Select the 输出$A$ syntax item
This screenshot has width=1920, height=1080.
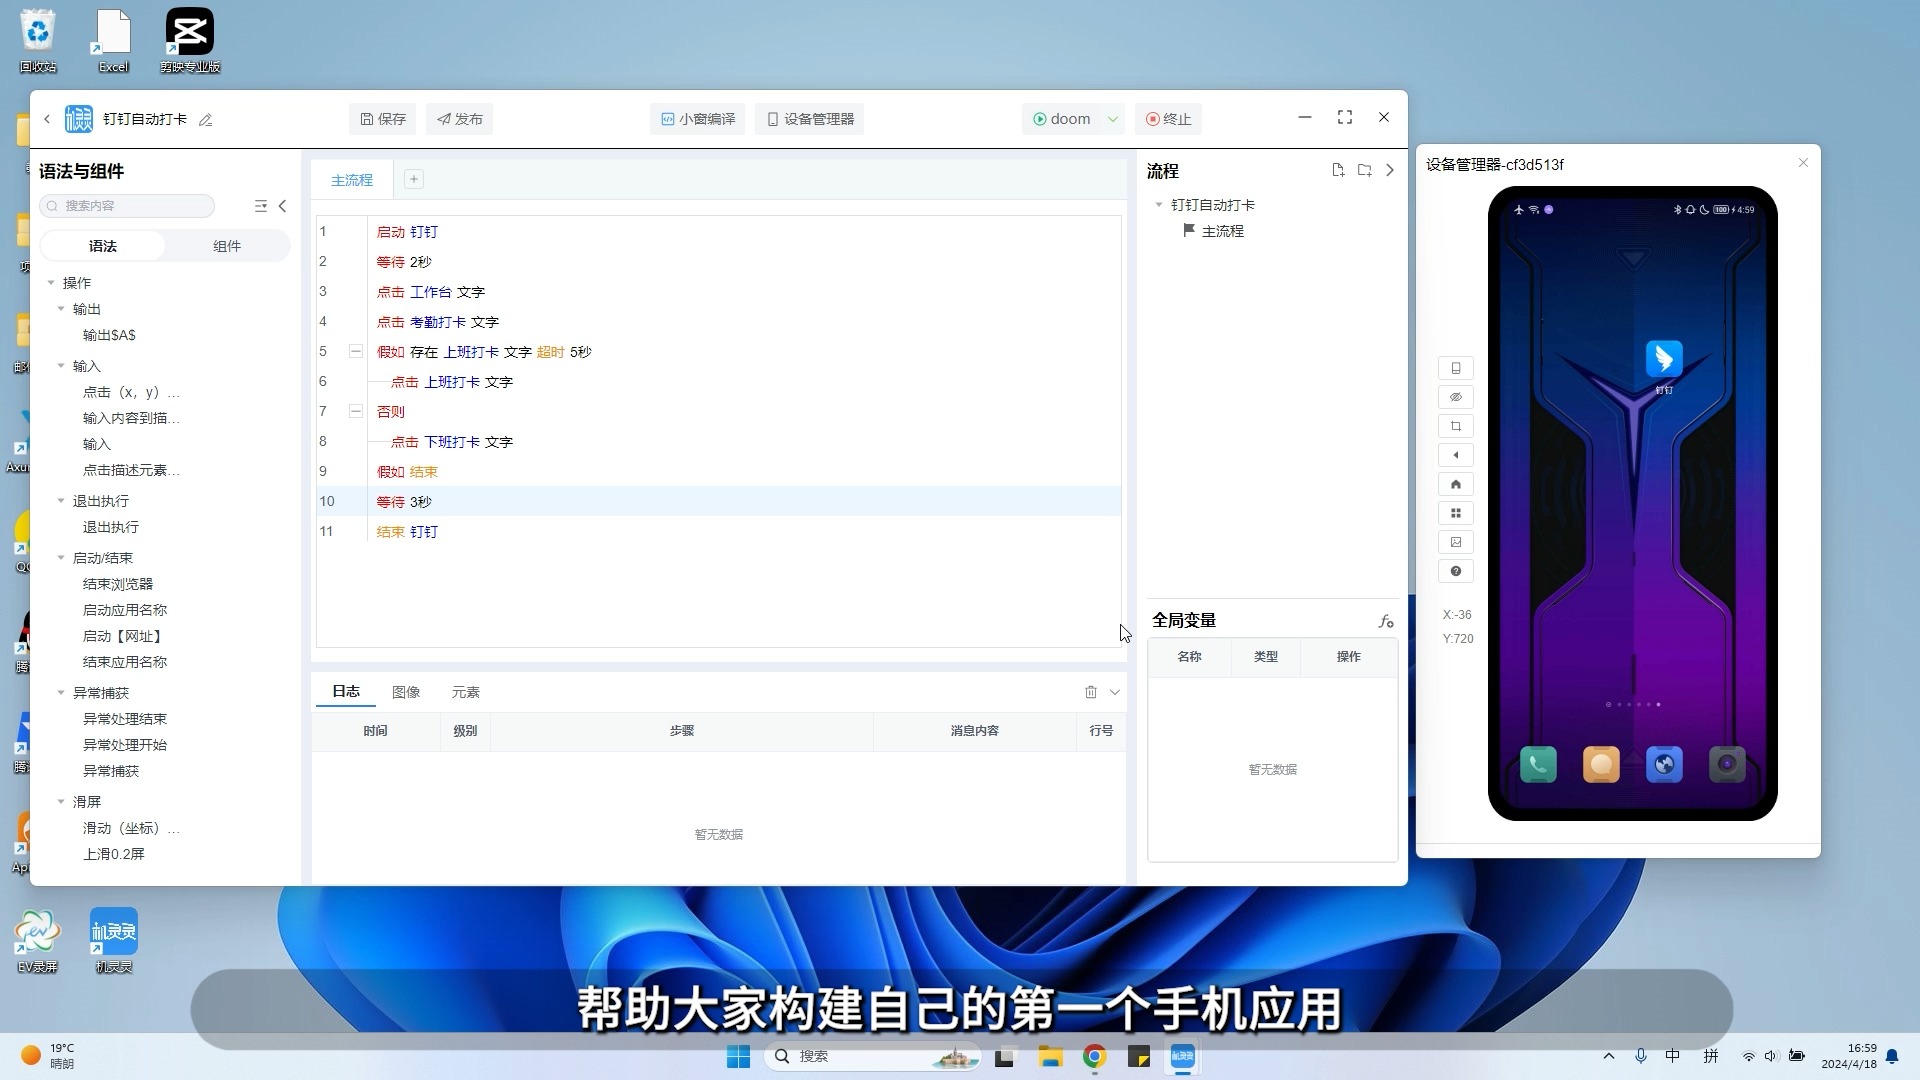(109, 335)
